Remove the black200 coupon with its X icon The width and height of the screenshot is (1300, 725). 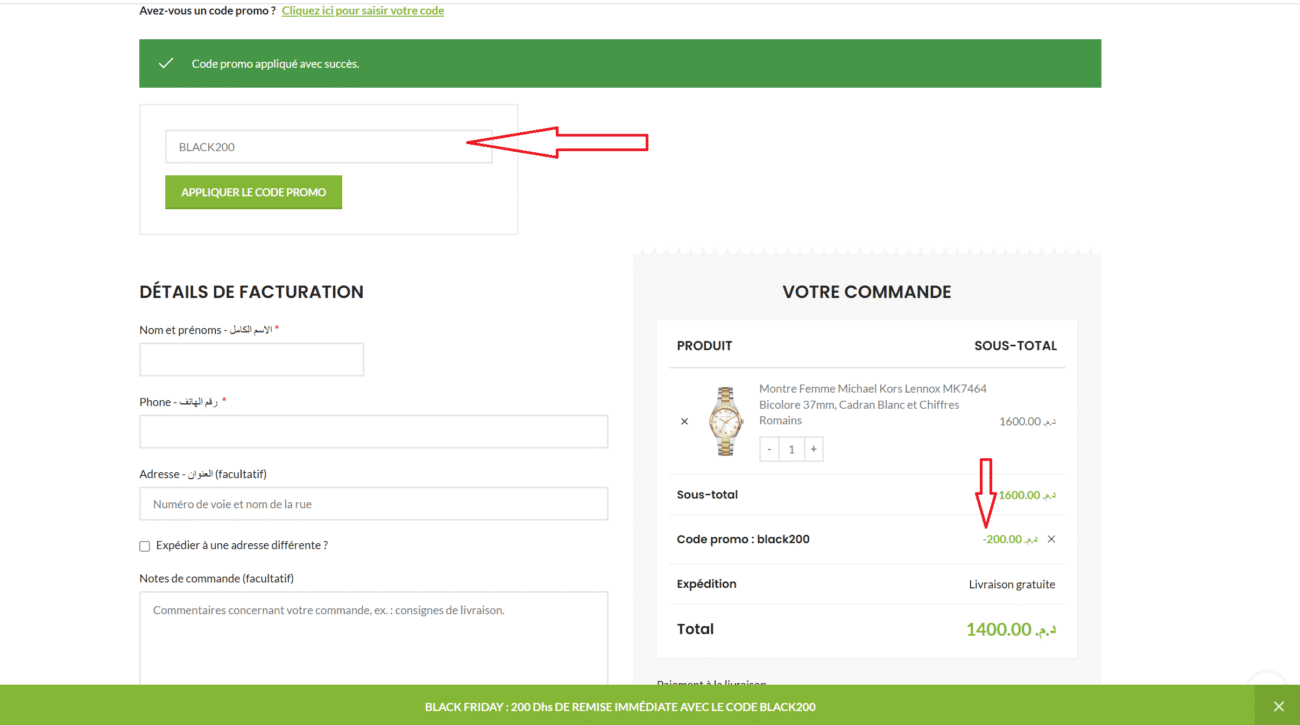pyautogui.click(x=1051, y=539)
